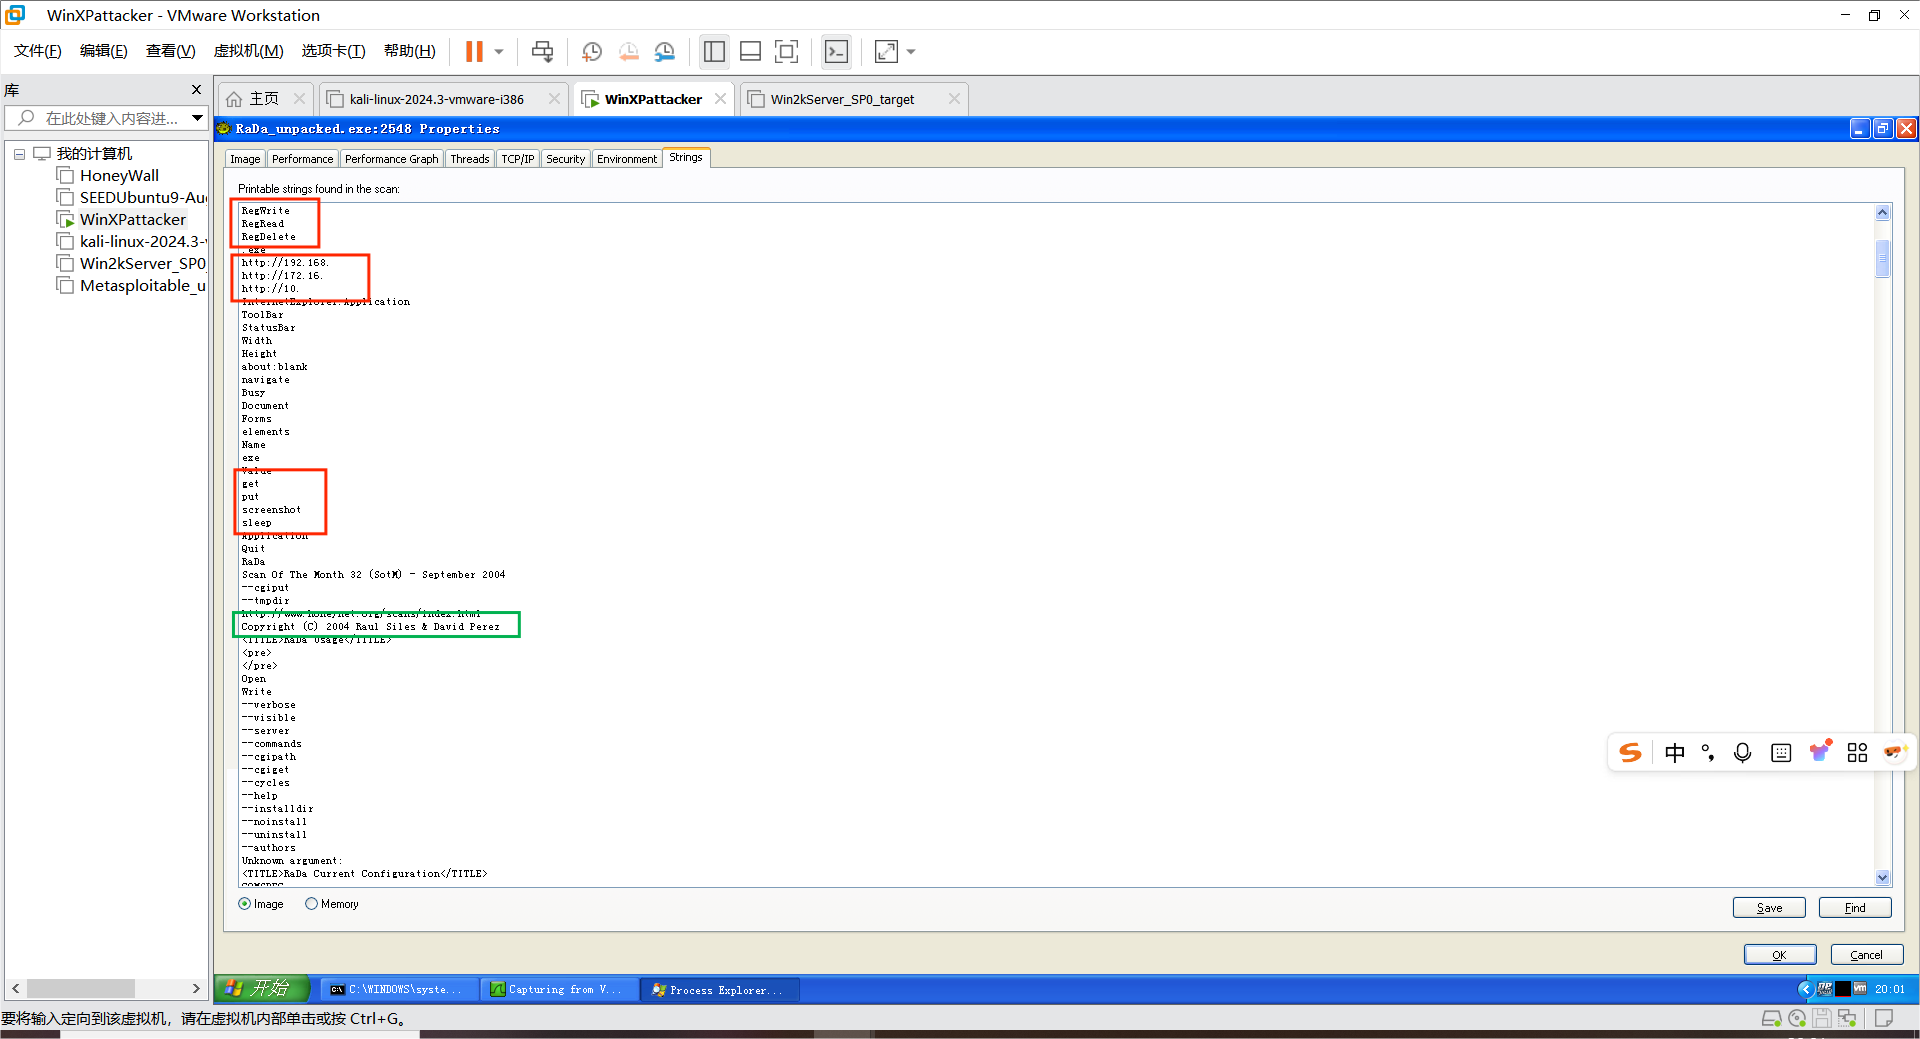Click the home icon on 主页 tab
This screenshot has height=1039, width=1920.
[x=234, y=99]
